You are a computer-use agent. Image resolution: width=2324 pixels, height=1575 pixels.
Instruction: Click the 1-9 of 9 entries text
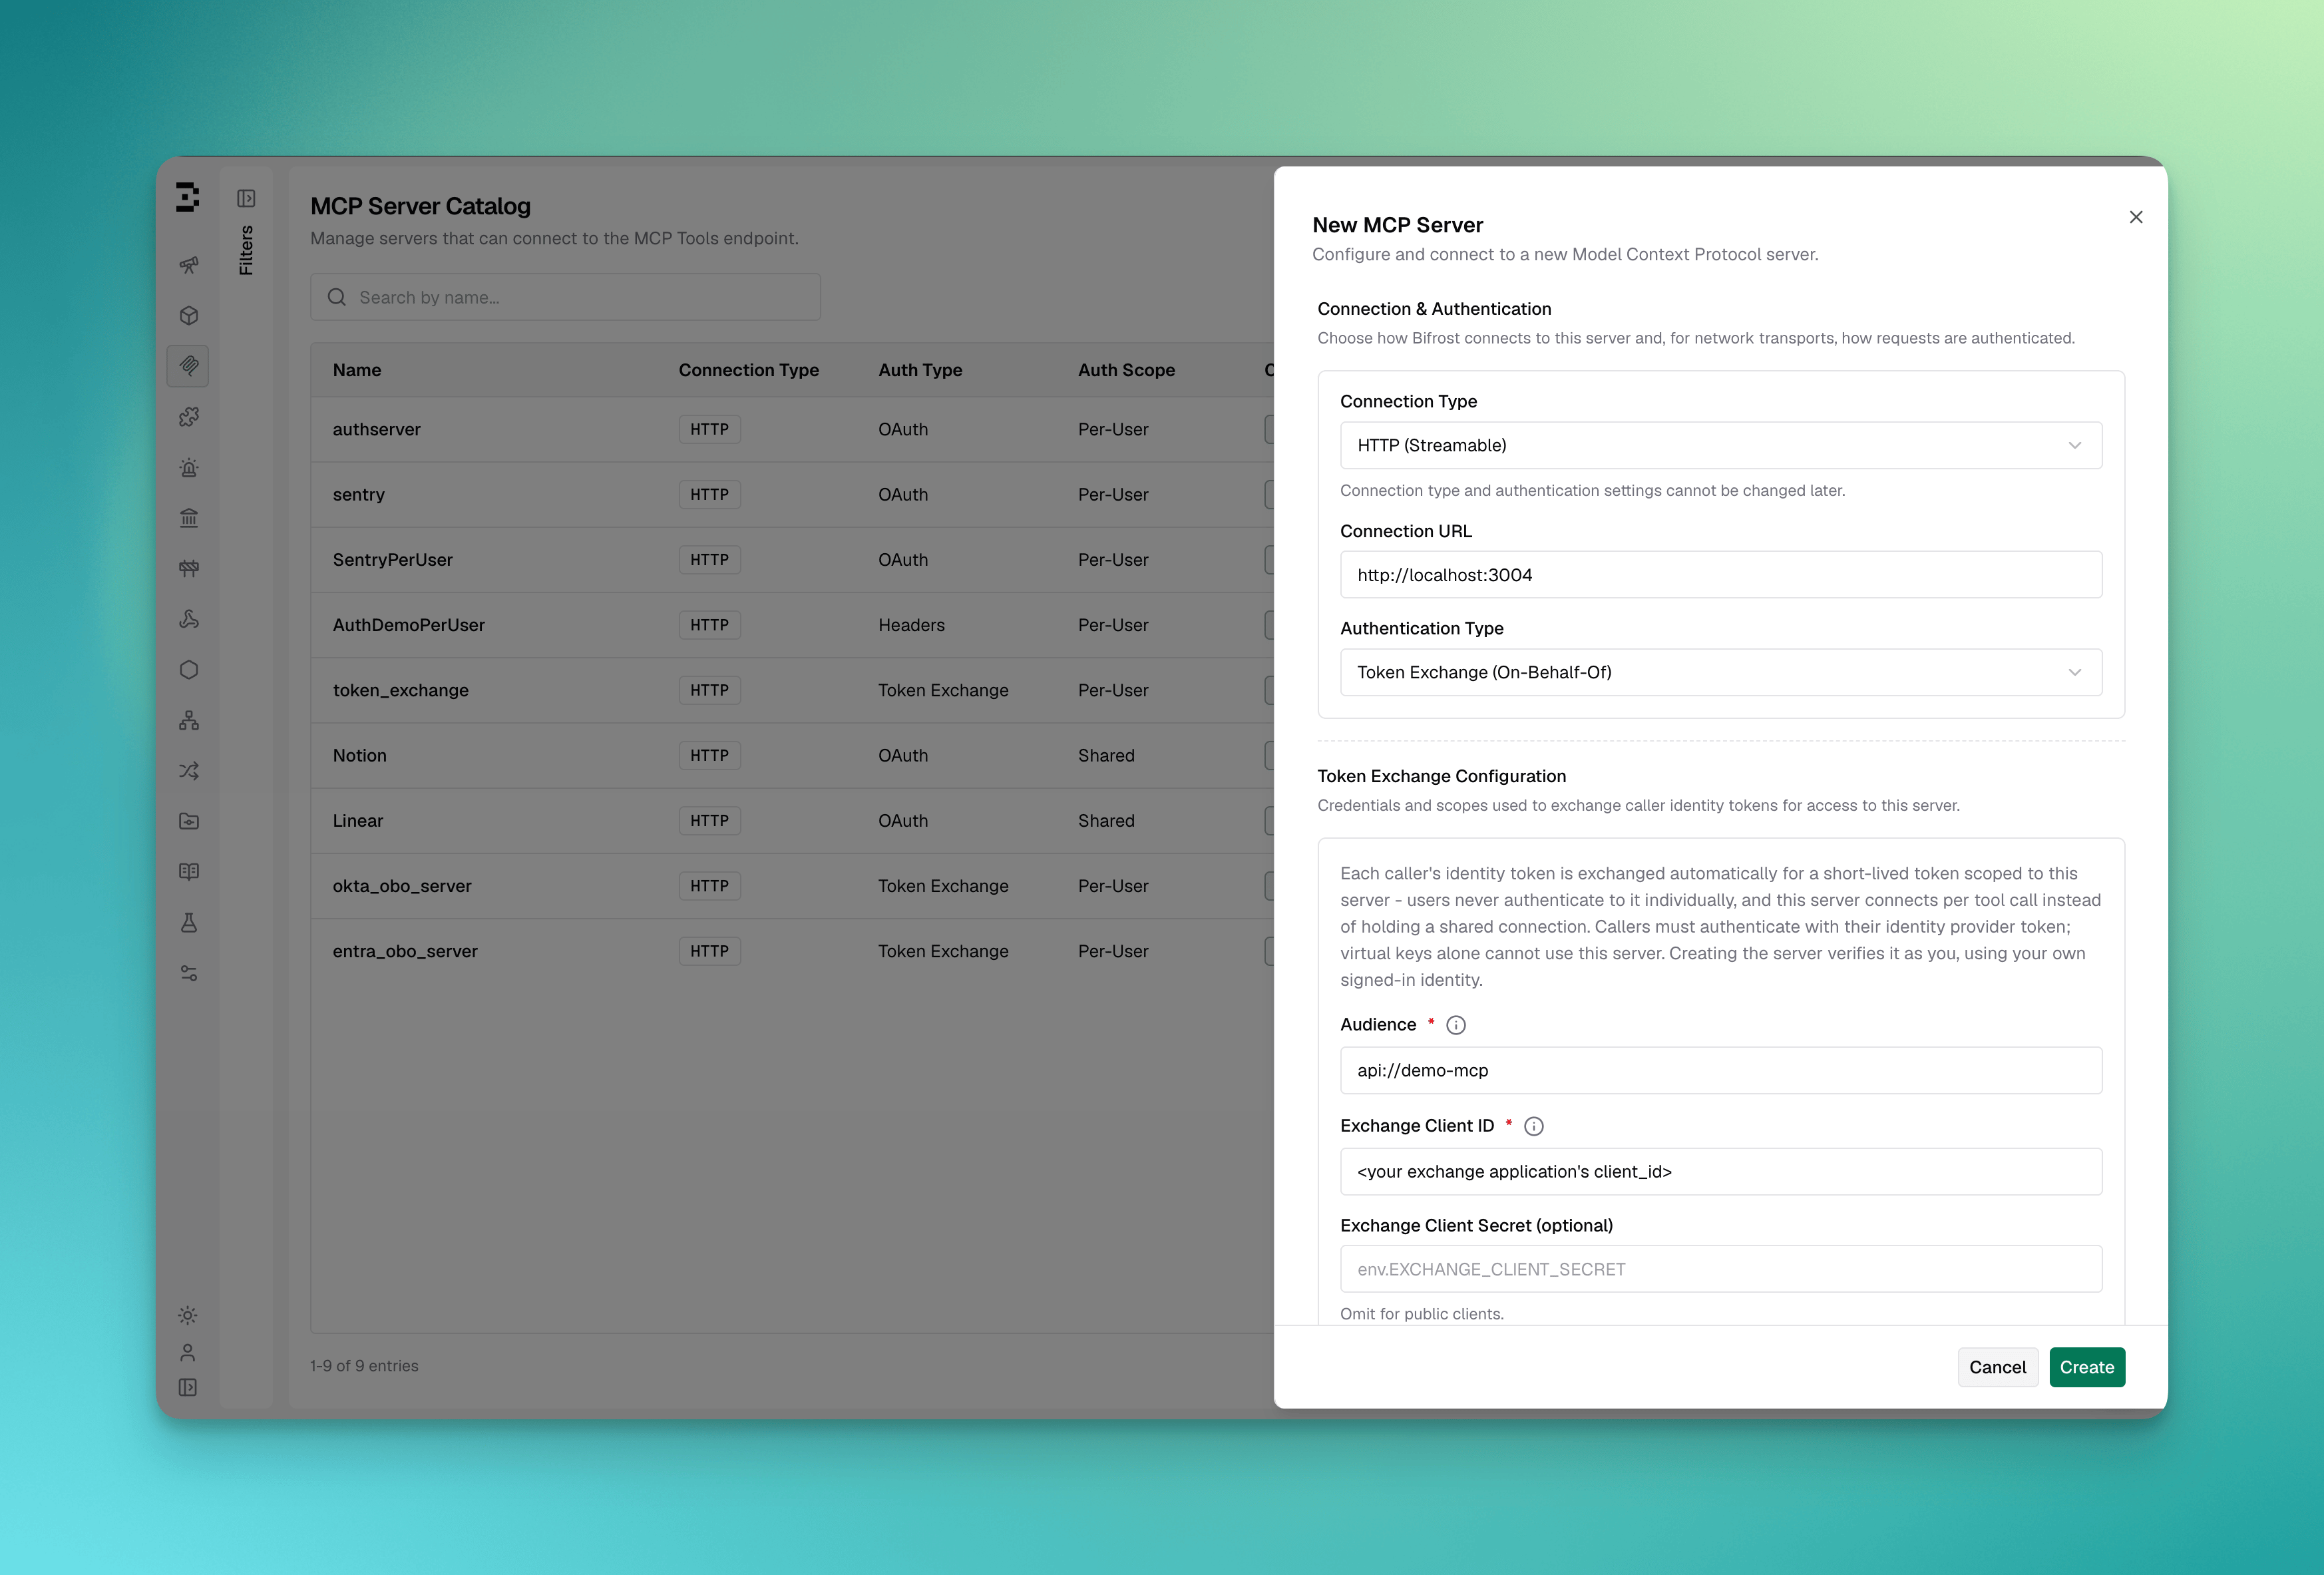[x=364, y=1366]
